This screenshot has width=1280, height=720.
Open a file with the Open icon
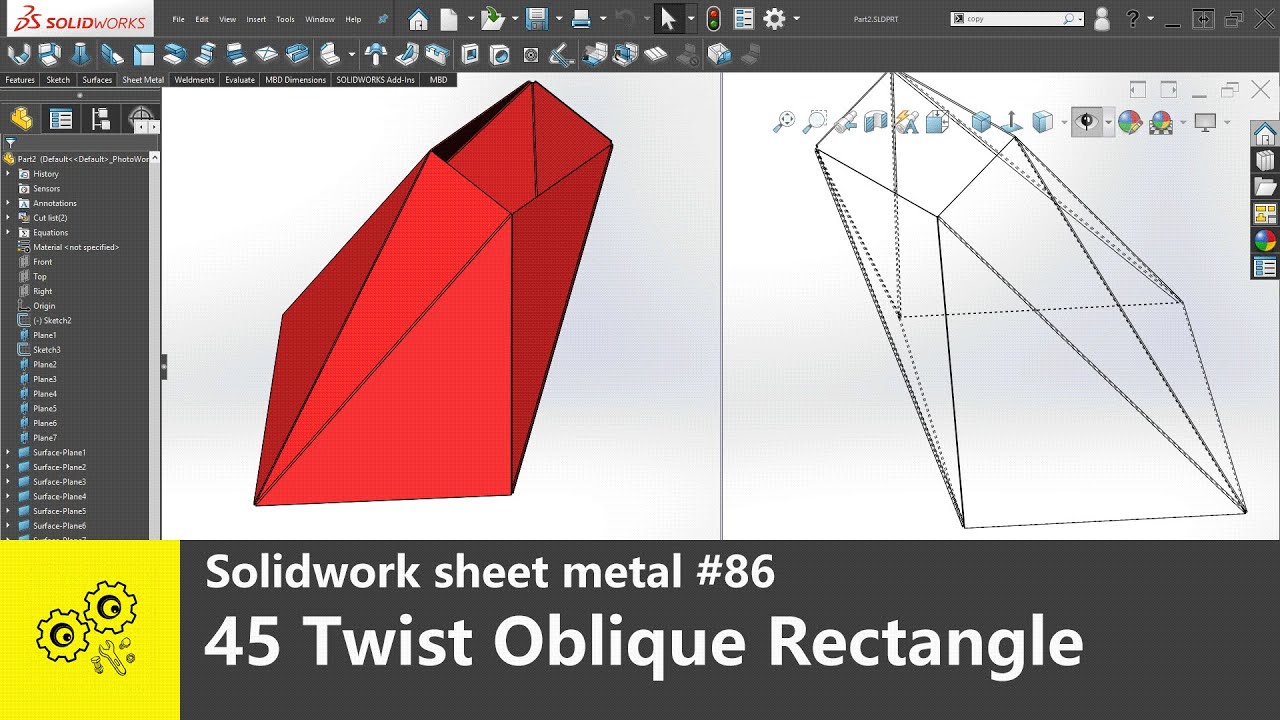492,19
